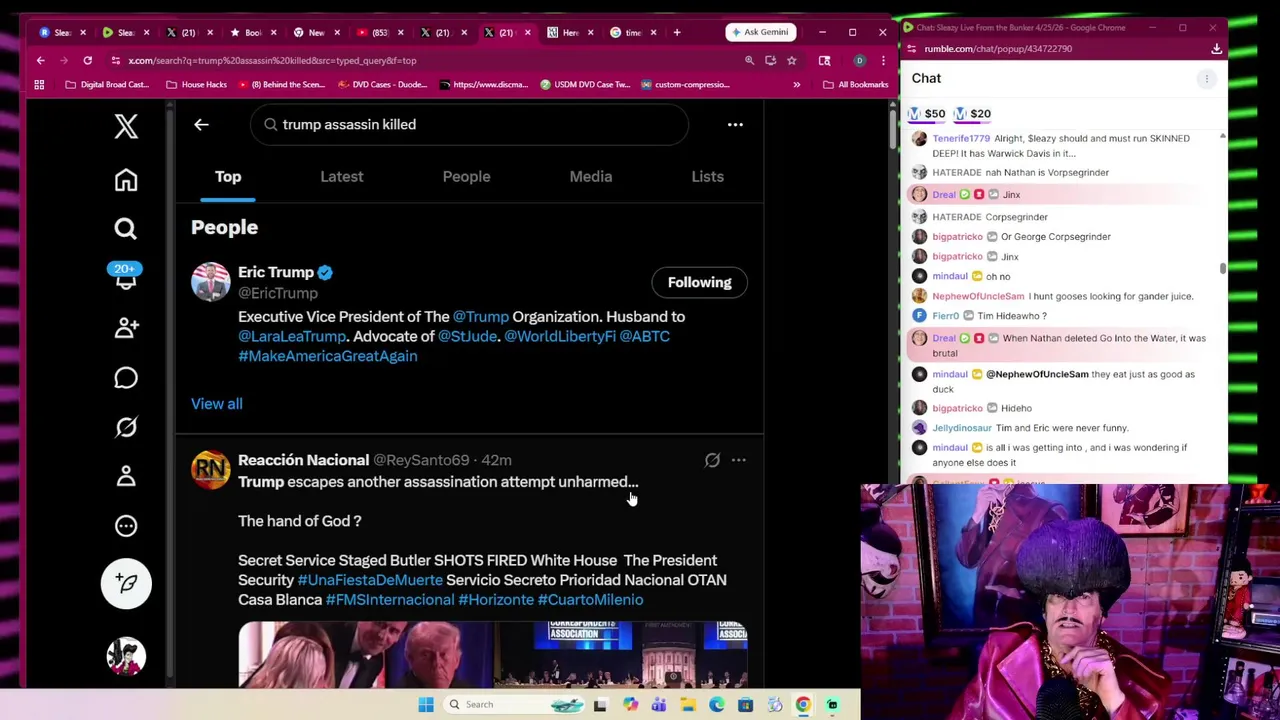Open the @LaraLeaTrump mention link
This screenshot has width=1280, height=720.
pyautogui.click(x=292, y=336)
